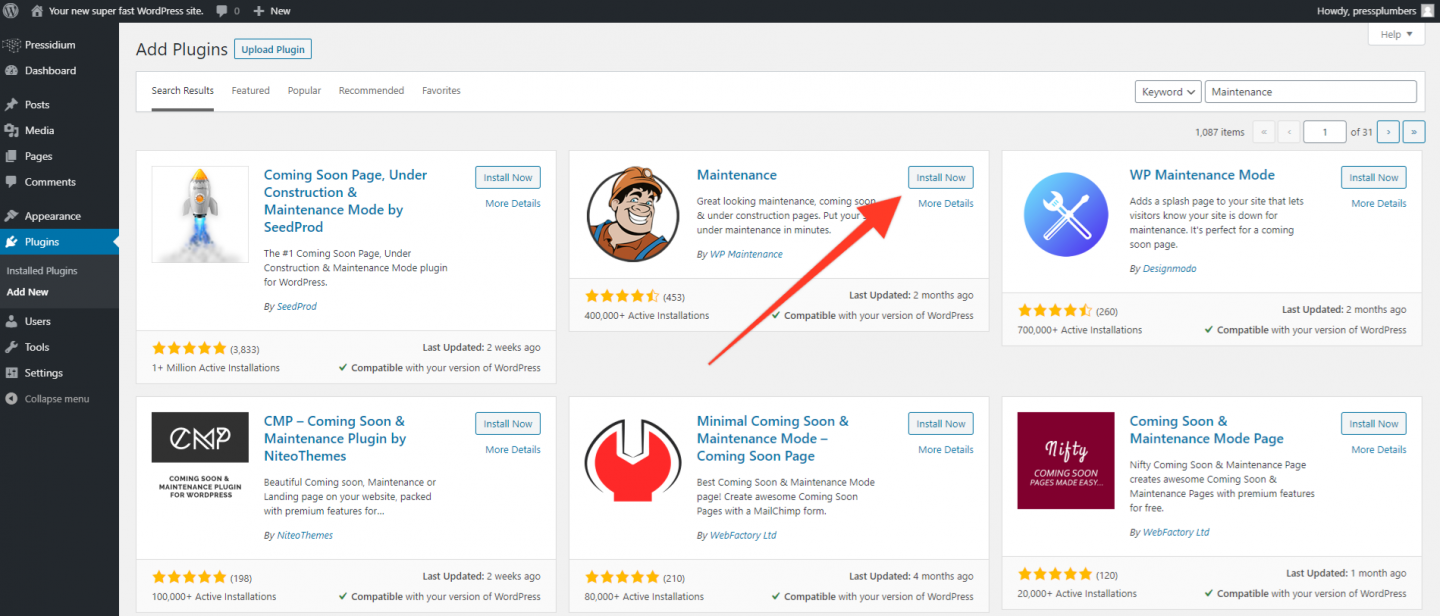
Task: Open the Minimal Coming Soon wrench thumbnail
Action: point(633,460)
